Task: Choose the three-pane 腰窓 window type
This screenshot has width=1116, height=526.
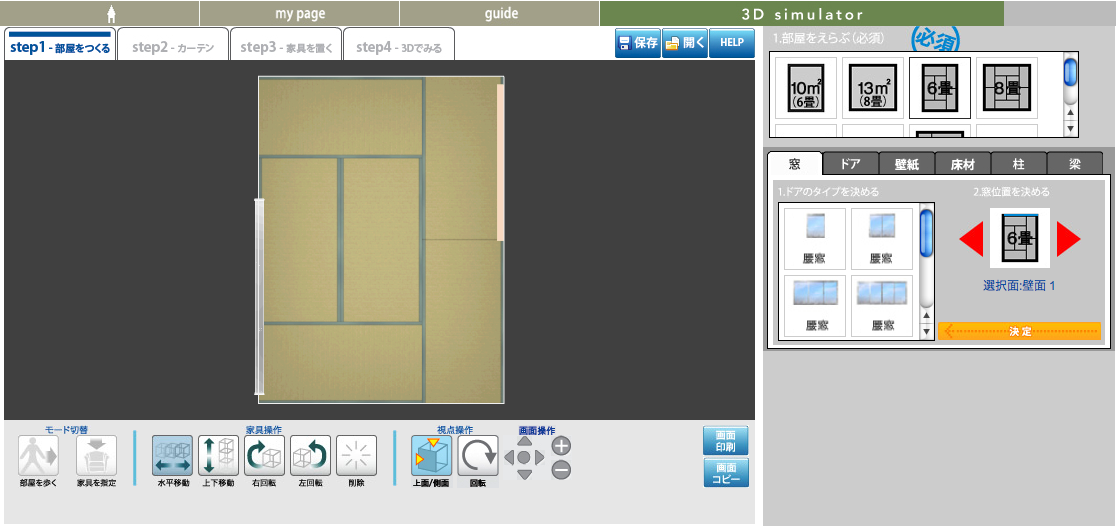Action: pyautogui.click(x=815, y=306)
